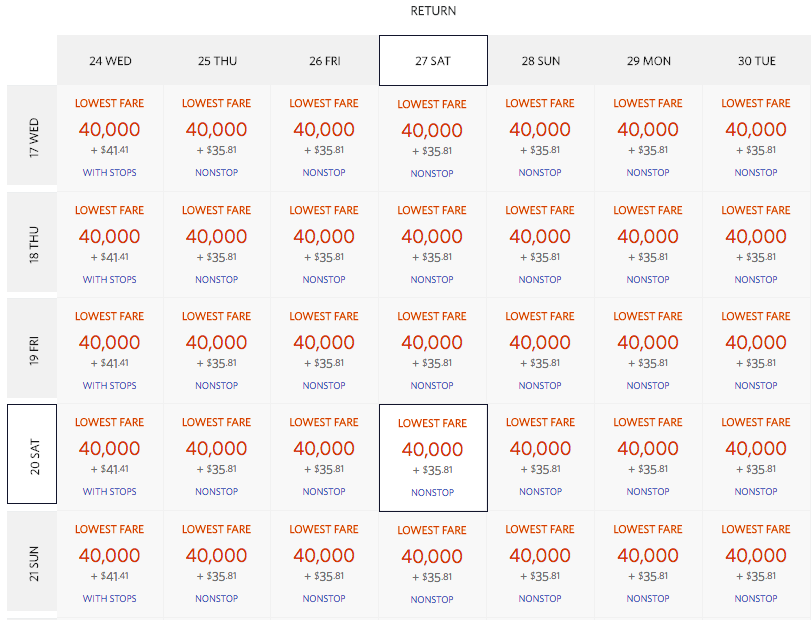Screen dimensions: 811x620
Task: Choose fare for 21 SUN depart, 30 TUE return
Action: pyautogui.click(x=756, y=556)
